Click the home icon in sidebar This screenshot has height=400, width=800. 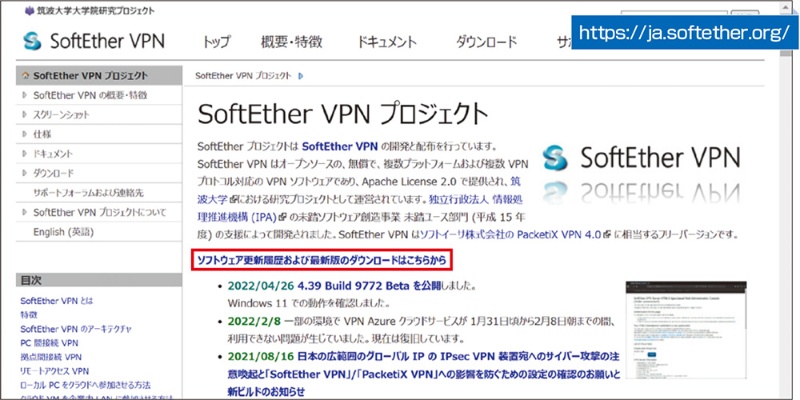point(25,76)
